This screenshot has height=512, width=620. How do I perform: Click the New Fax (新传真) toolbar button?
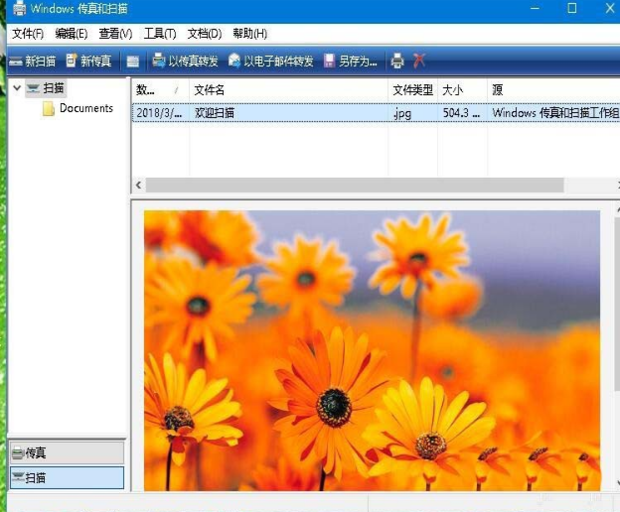(89, 61)
